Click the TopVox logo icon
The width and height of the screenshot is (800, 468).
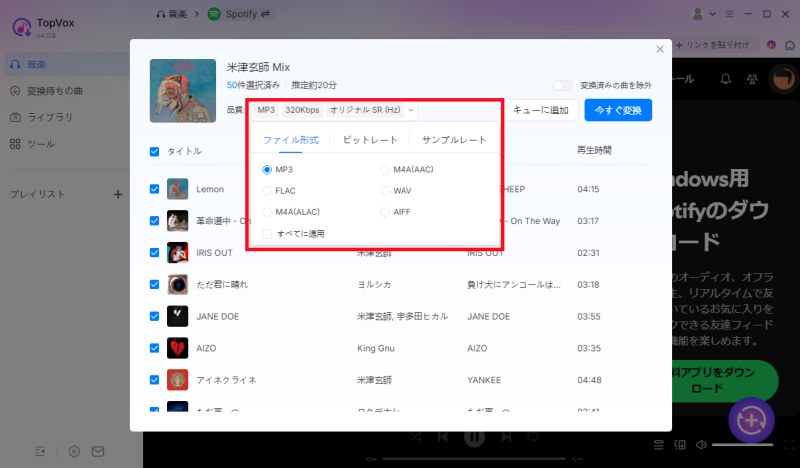click(21, 27)
